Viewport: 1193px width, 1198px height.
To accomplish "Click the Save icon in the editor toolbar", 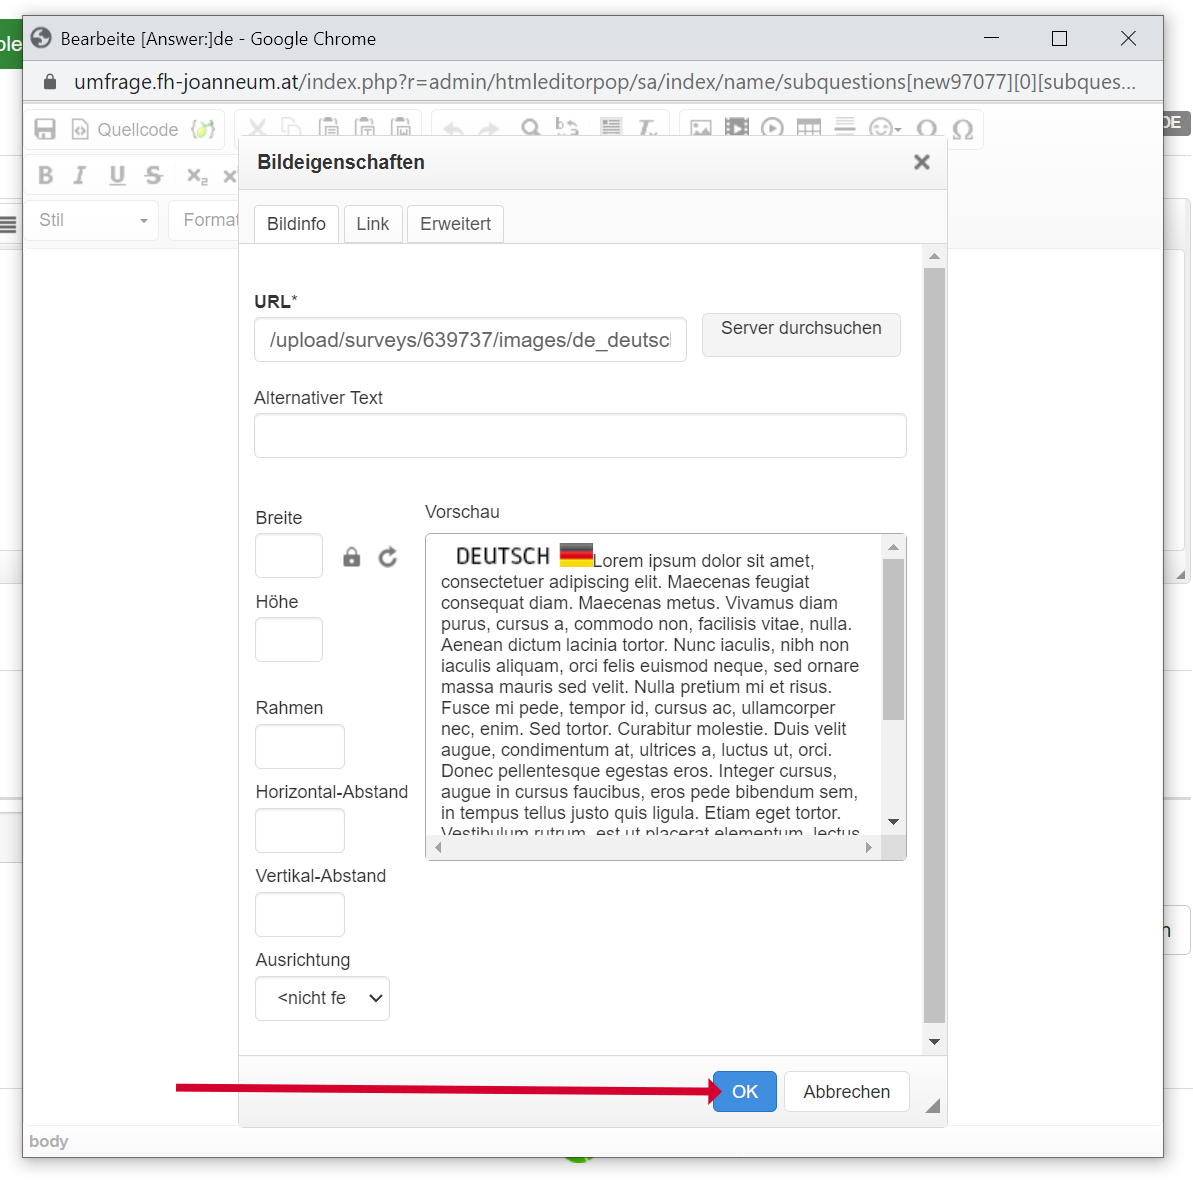I will [45, 129].
